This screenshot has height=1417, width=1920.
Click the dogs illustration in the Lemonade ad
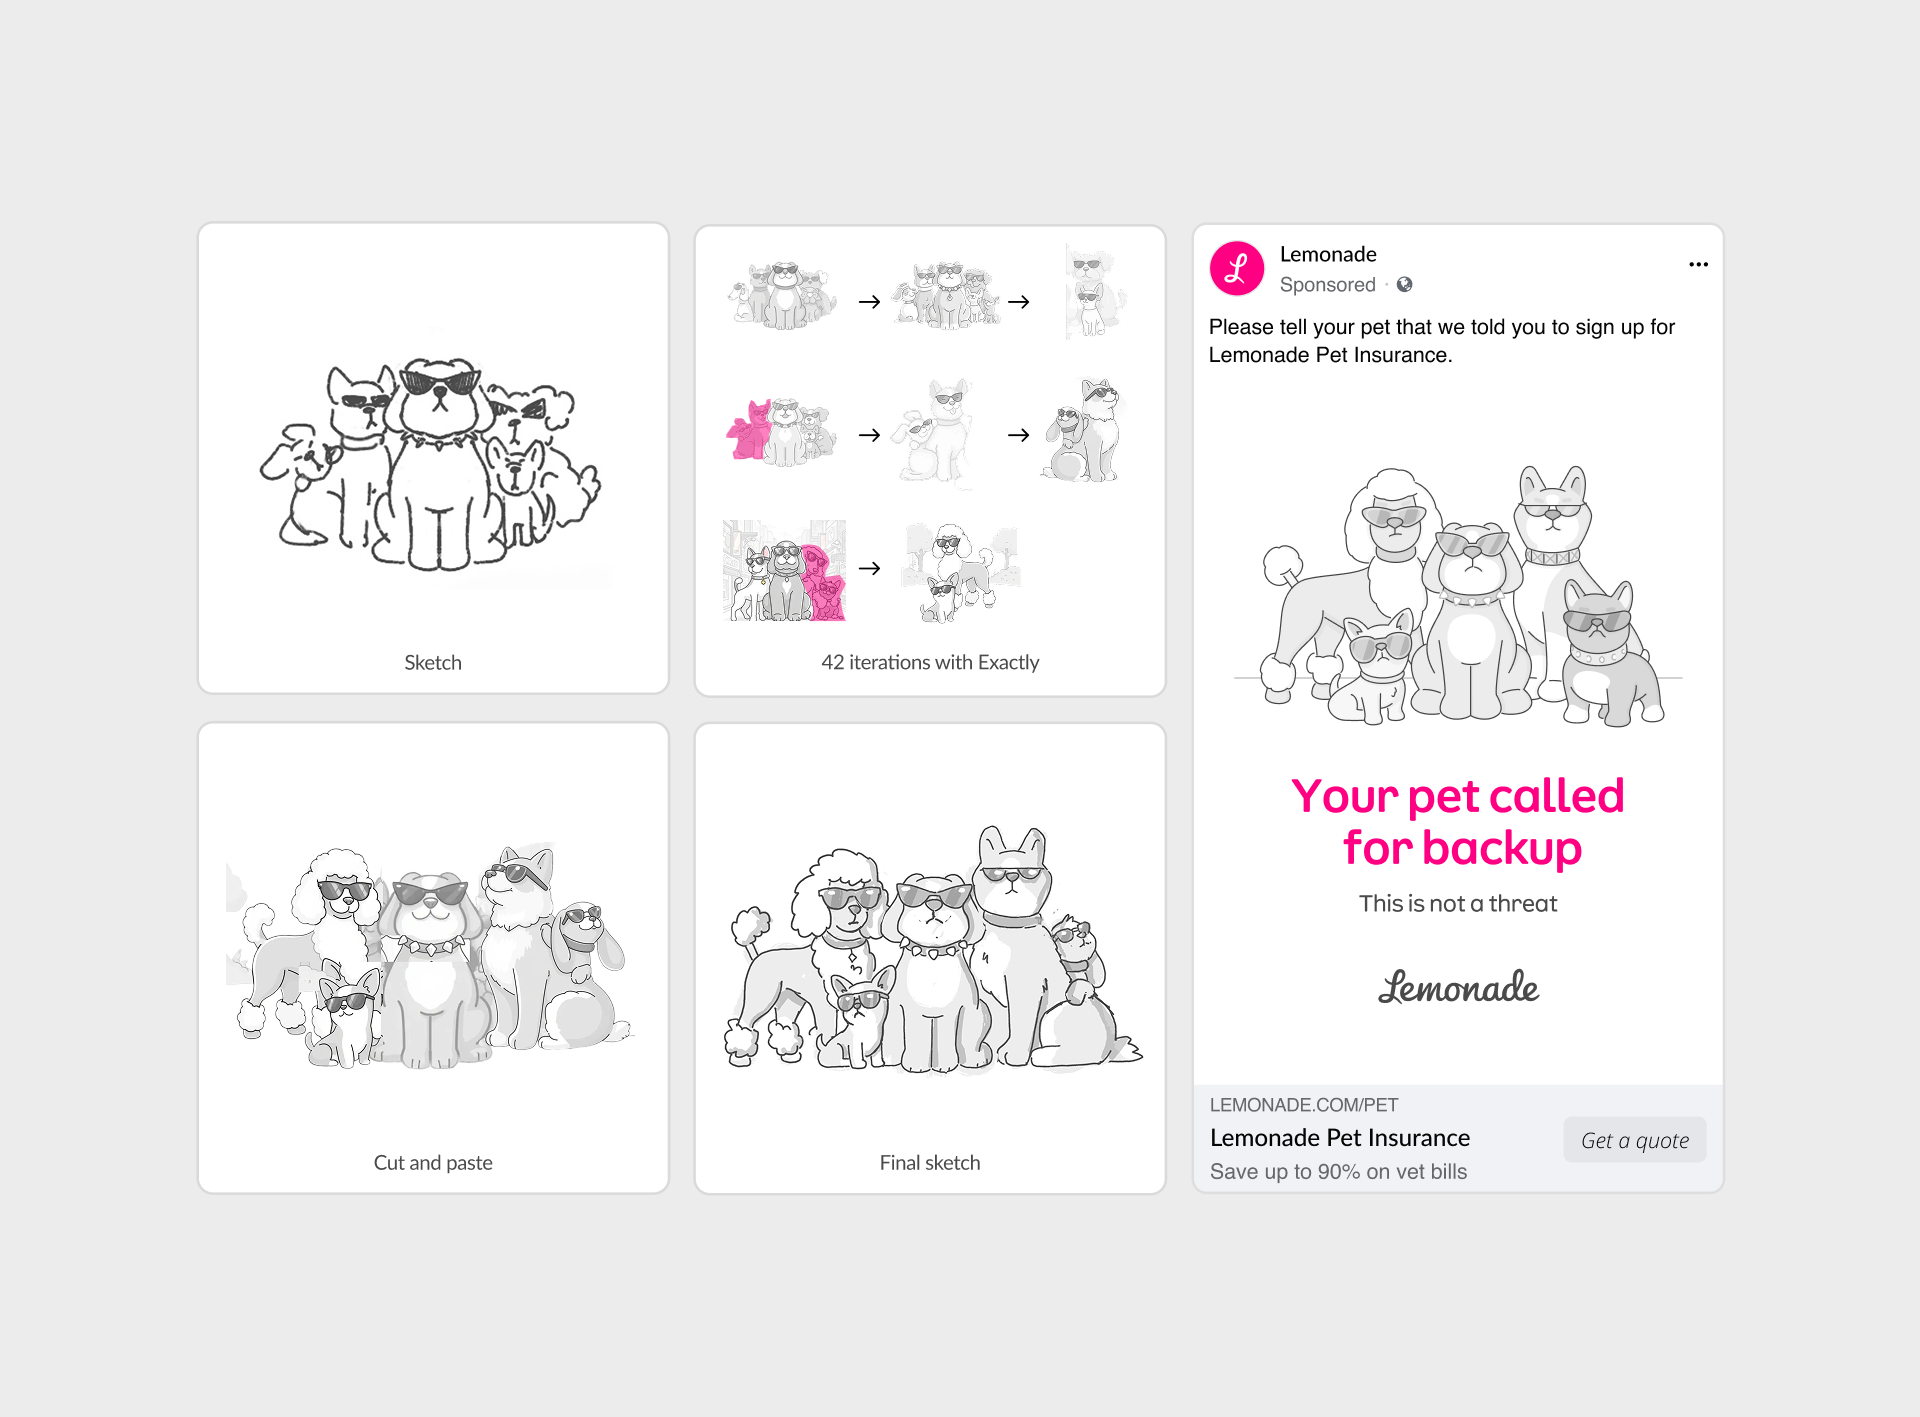(1457, 597)
